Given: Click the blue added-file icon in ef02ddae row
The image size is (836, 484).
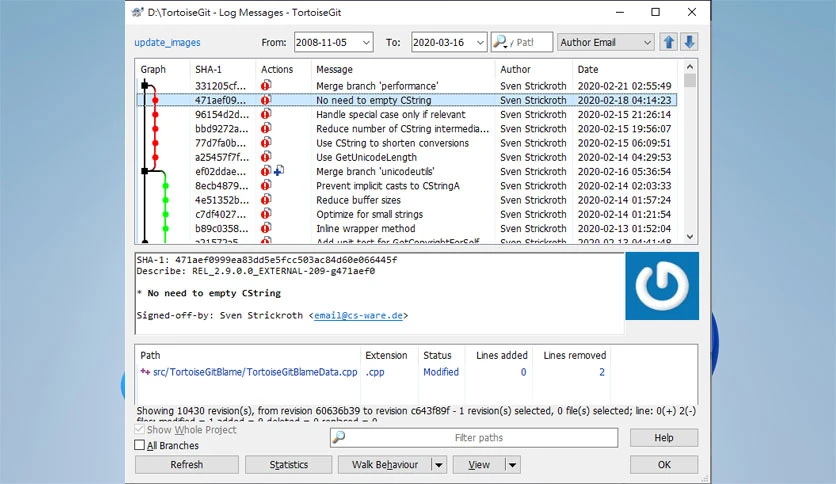Looking at the screenshot, I should 278,171.
